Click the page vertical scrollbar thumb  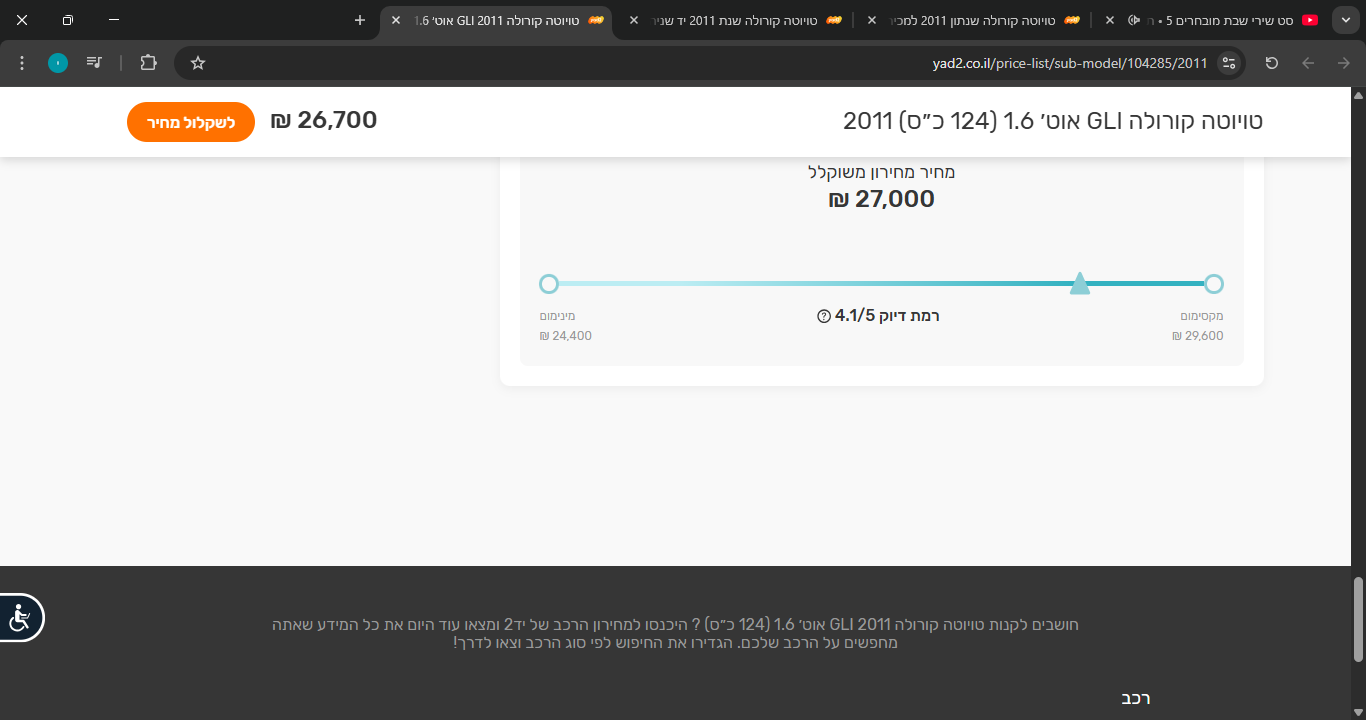click(1358, 618)
